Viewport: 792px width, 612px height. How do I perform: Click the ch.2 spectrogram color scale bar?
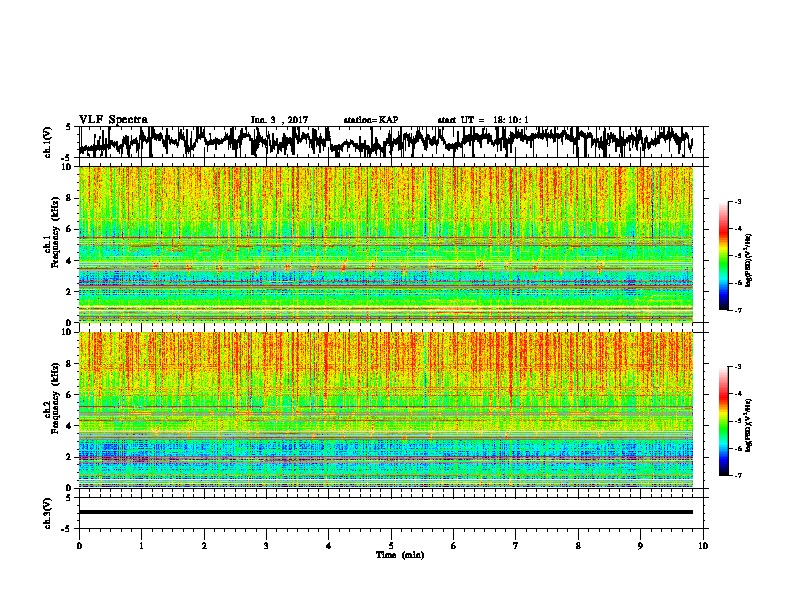[724, 421]
